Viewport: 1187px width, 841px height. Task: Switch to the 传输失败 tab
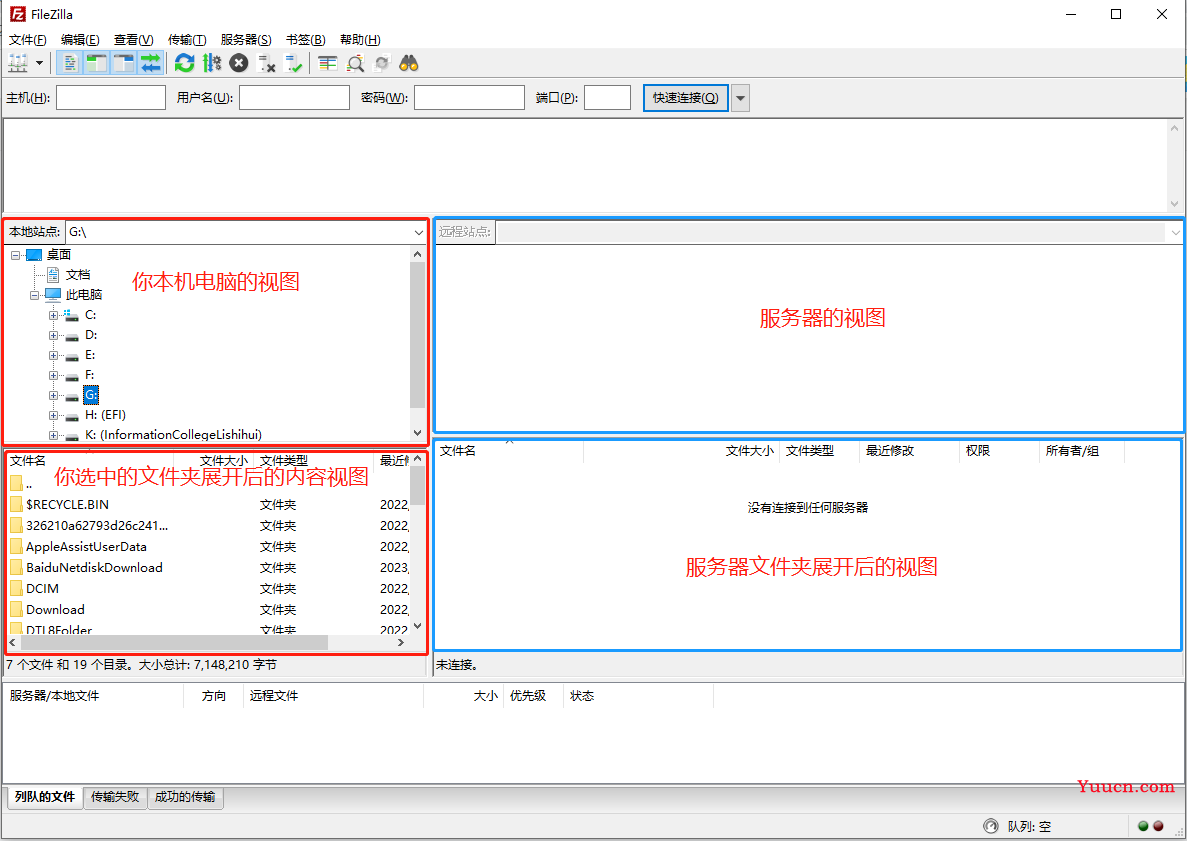(115, 796)
